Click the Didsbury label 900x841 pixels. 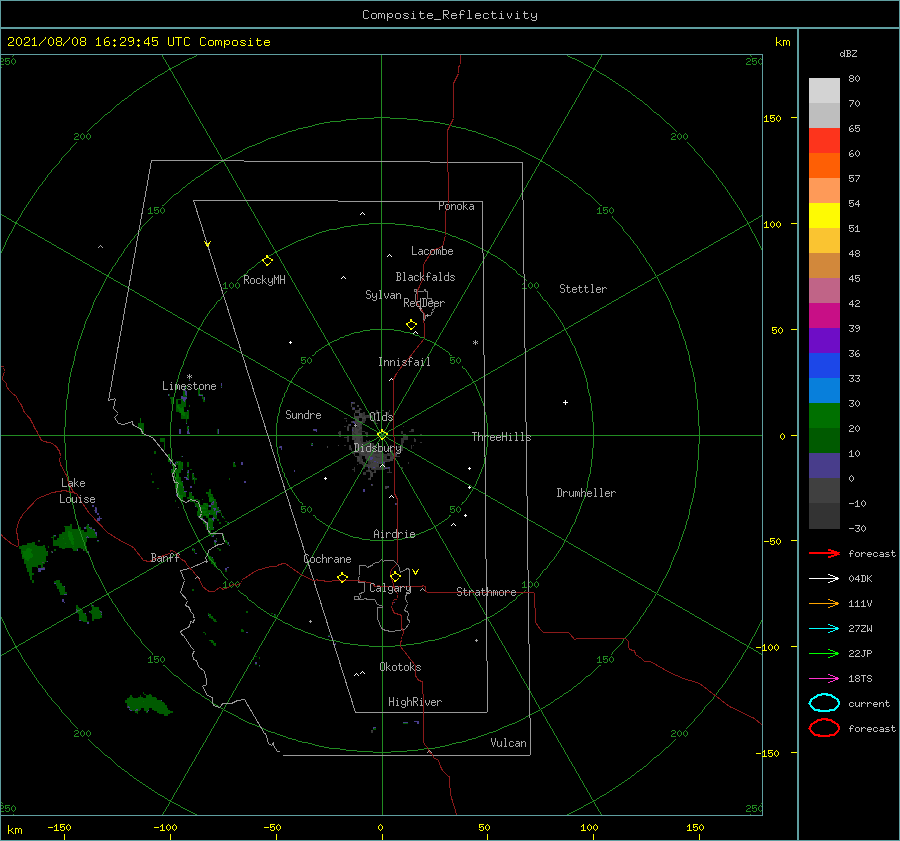[x=378, y=448]
